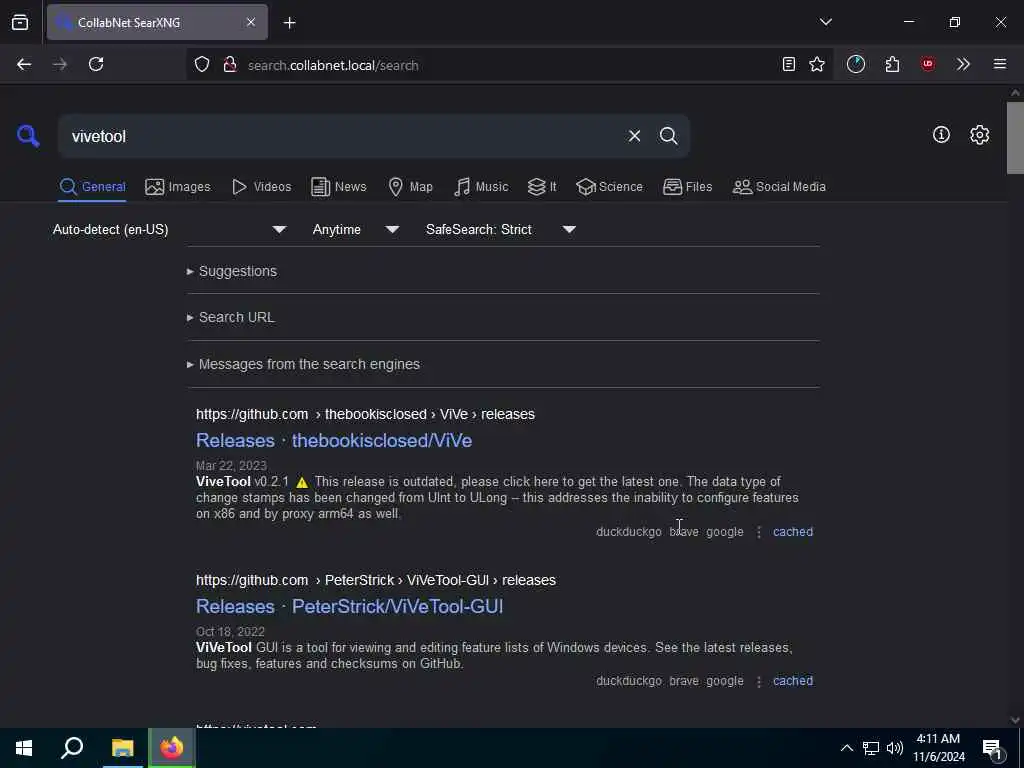Switch to the General category tab
The height and width of the screenshot is (768, 1024).
tap(93, 187)
